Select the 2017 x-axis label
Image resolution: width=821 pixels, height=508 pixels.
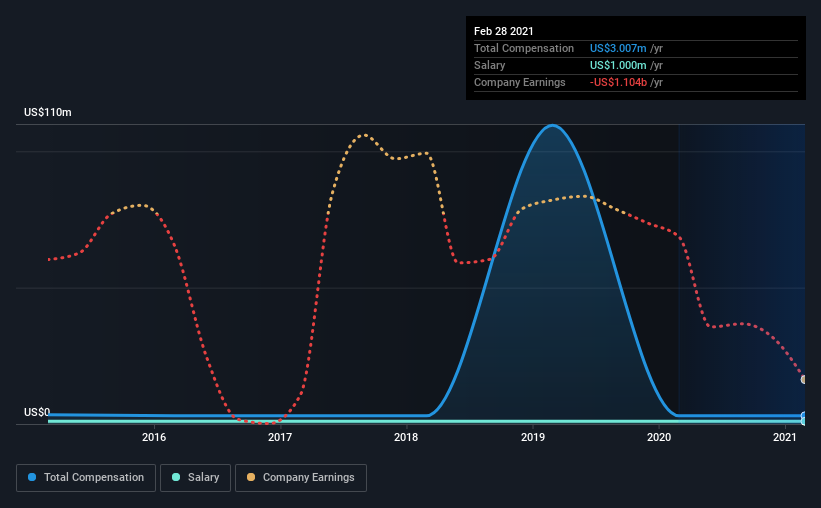[x=280, y=437]
